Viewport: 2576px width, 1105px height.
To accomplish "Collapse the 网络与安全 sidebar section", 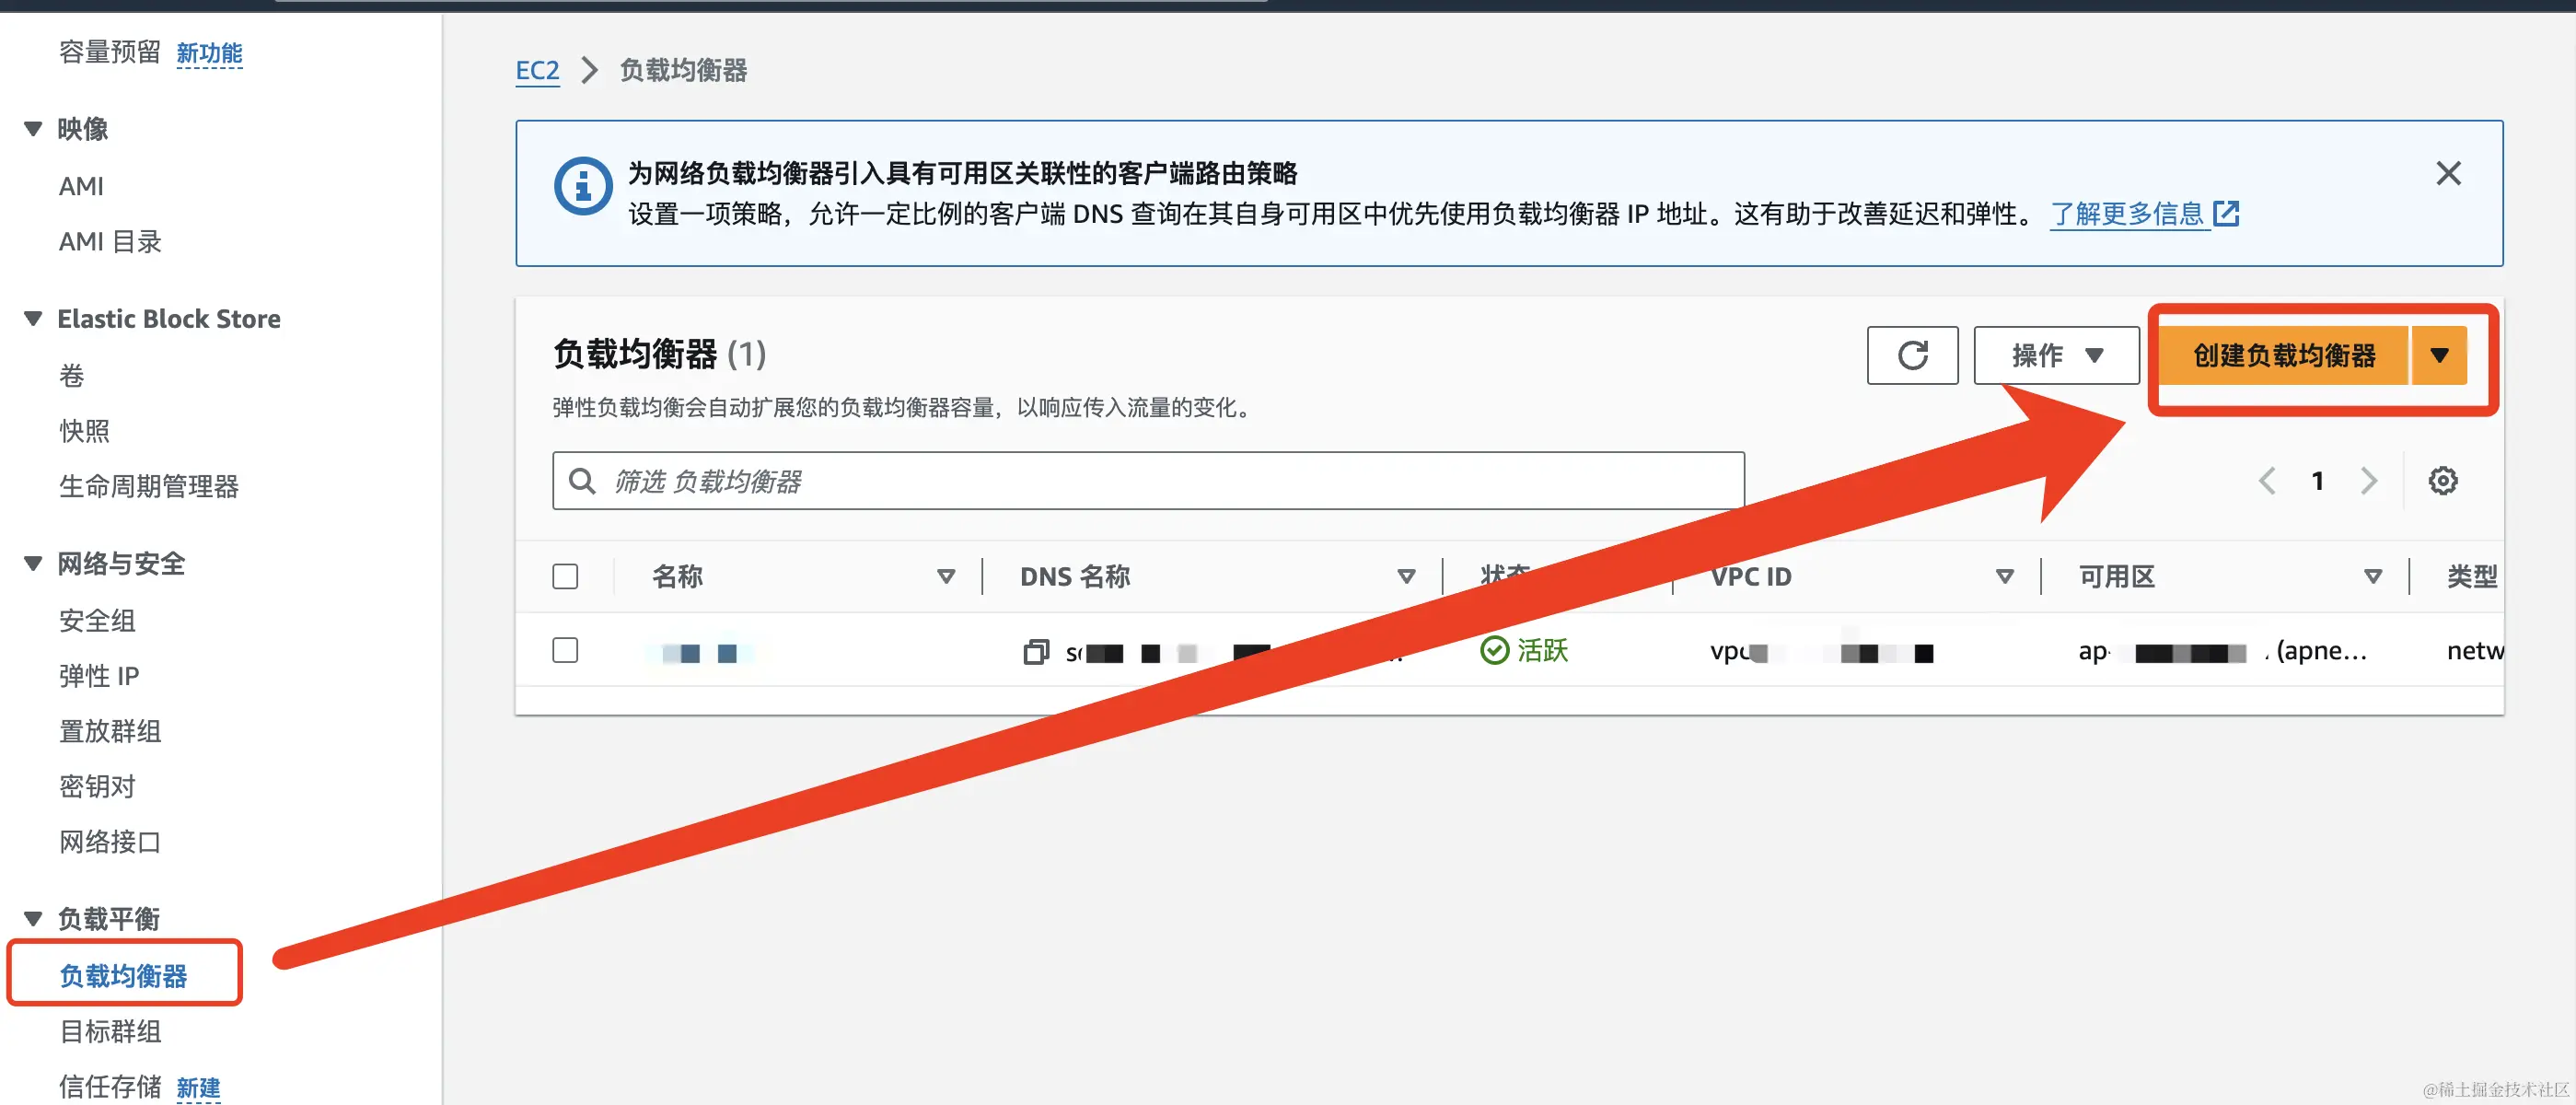I will pyautogui.click(x=33, y=564).
